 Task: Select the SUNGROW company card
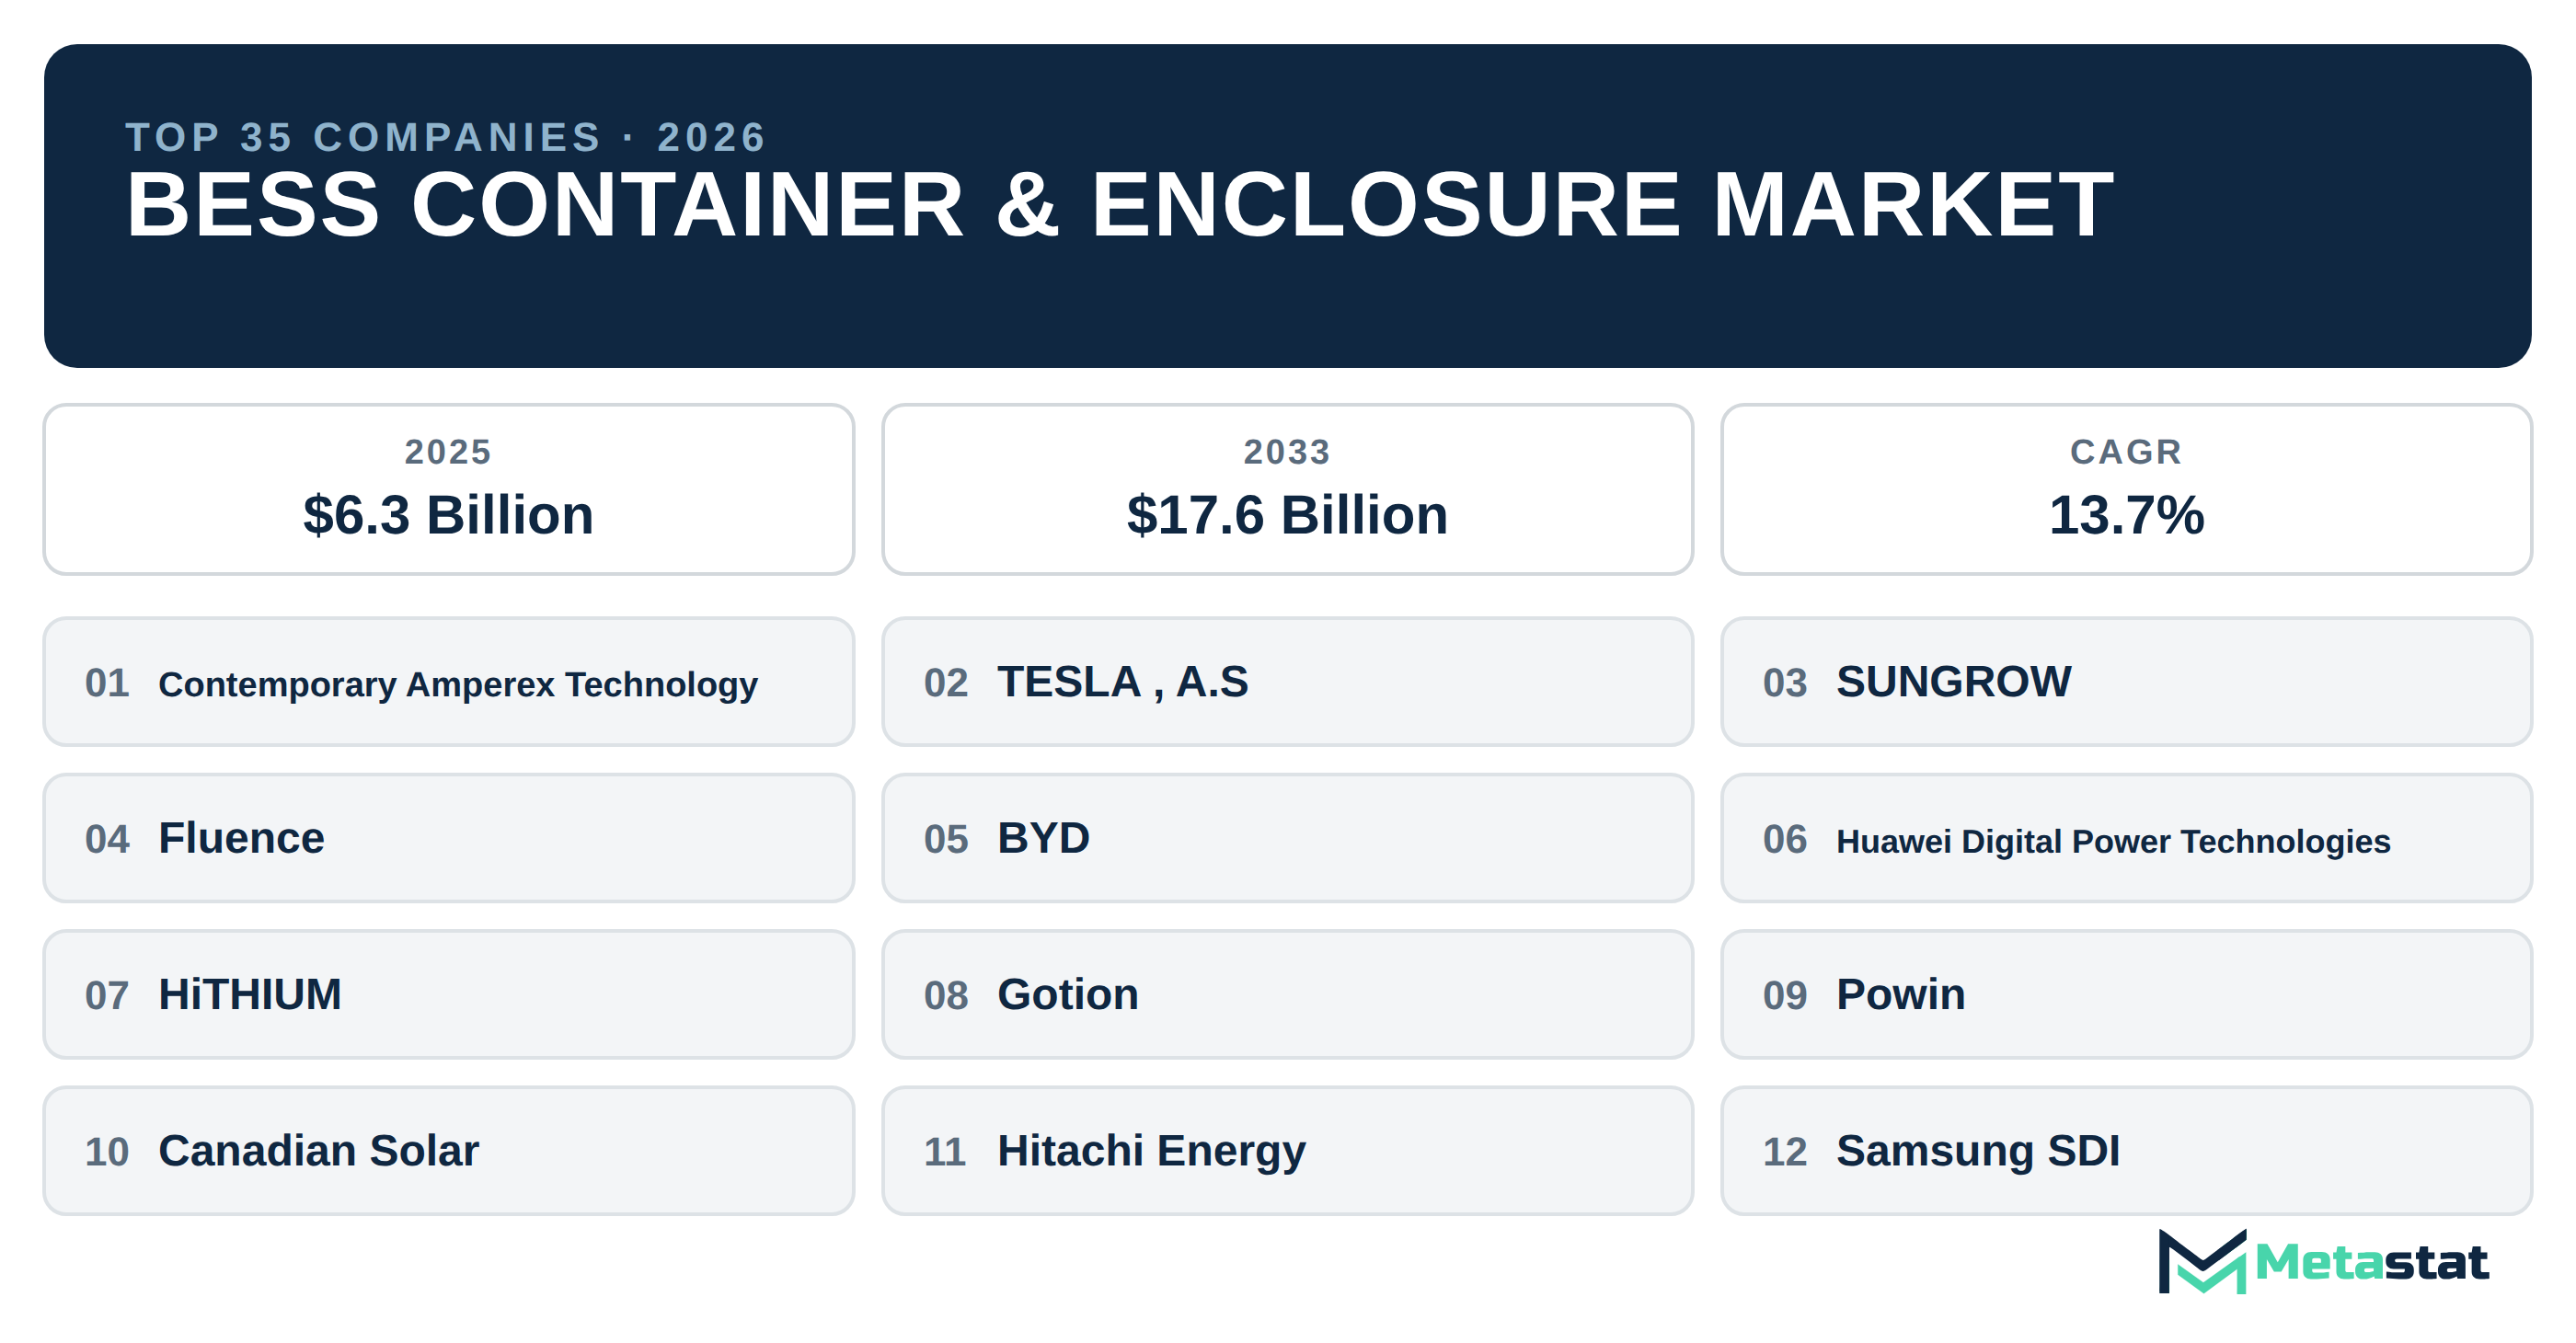[x=2126, y=682]
